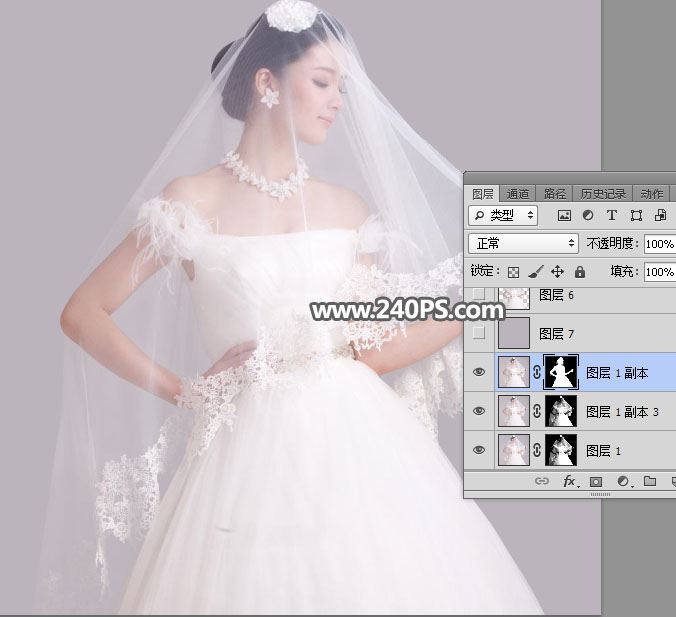The width and height of the screenshot is (676, 617).
Task: Toggle mask link icon on 图层 1 副本
Action: (x=537, y=372)
